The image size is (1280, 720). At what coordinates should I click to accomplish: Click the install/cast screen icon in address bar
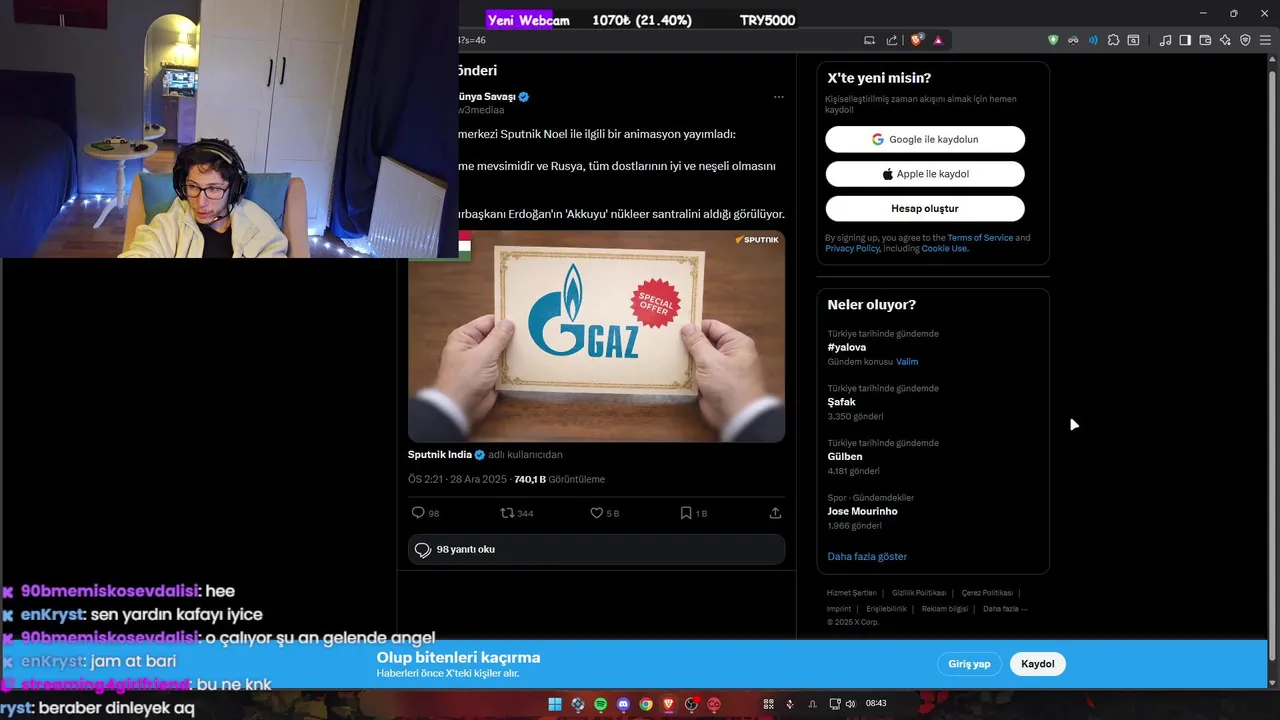[869, 40]
